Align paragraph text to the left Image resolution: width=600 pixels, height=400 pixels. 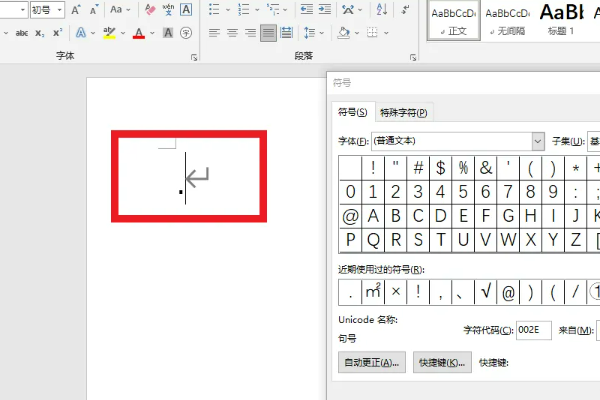click(214, 33)
